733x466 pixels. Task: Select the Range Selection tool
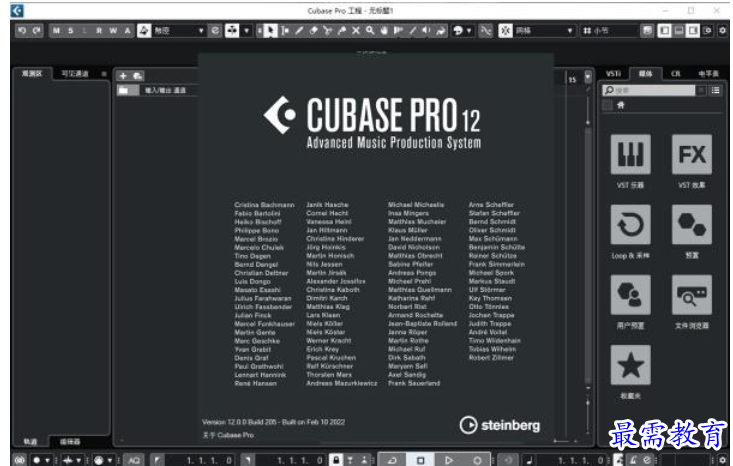[285, 31]
